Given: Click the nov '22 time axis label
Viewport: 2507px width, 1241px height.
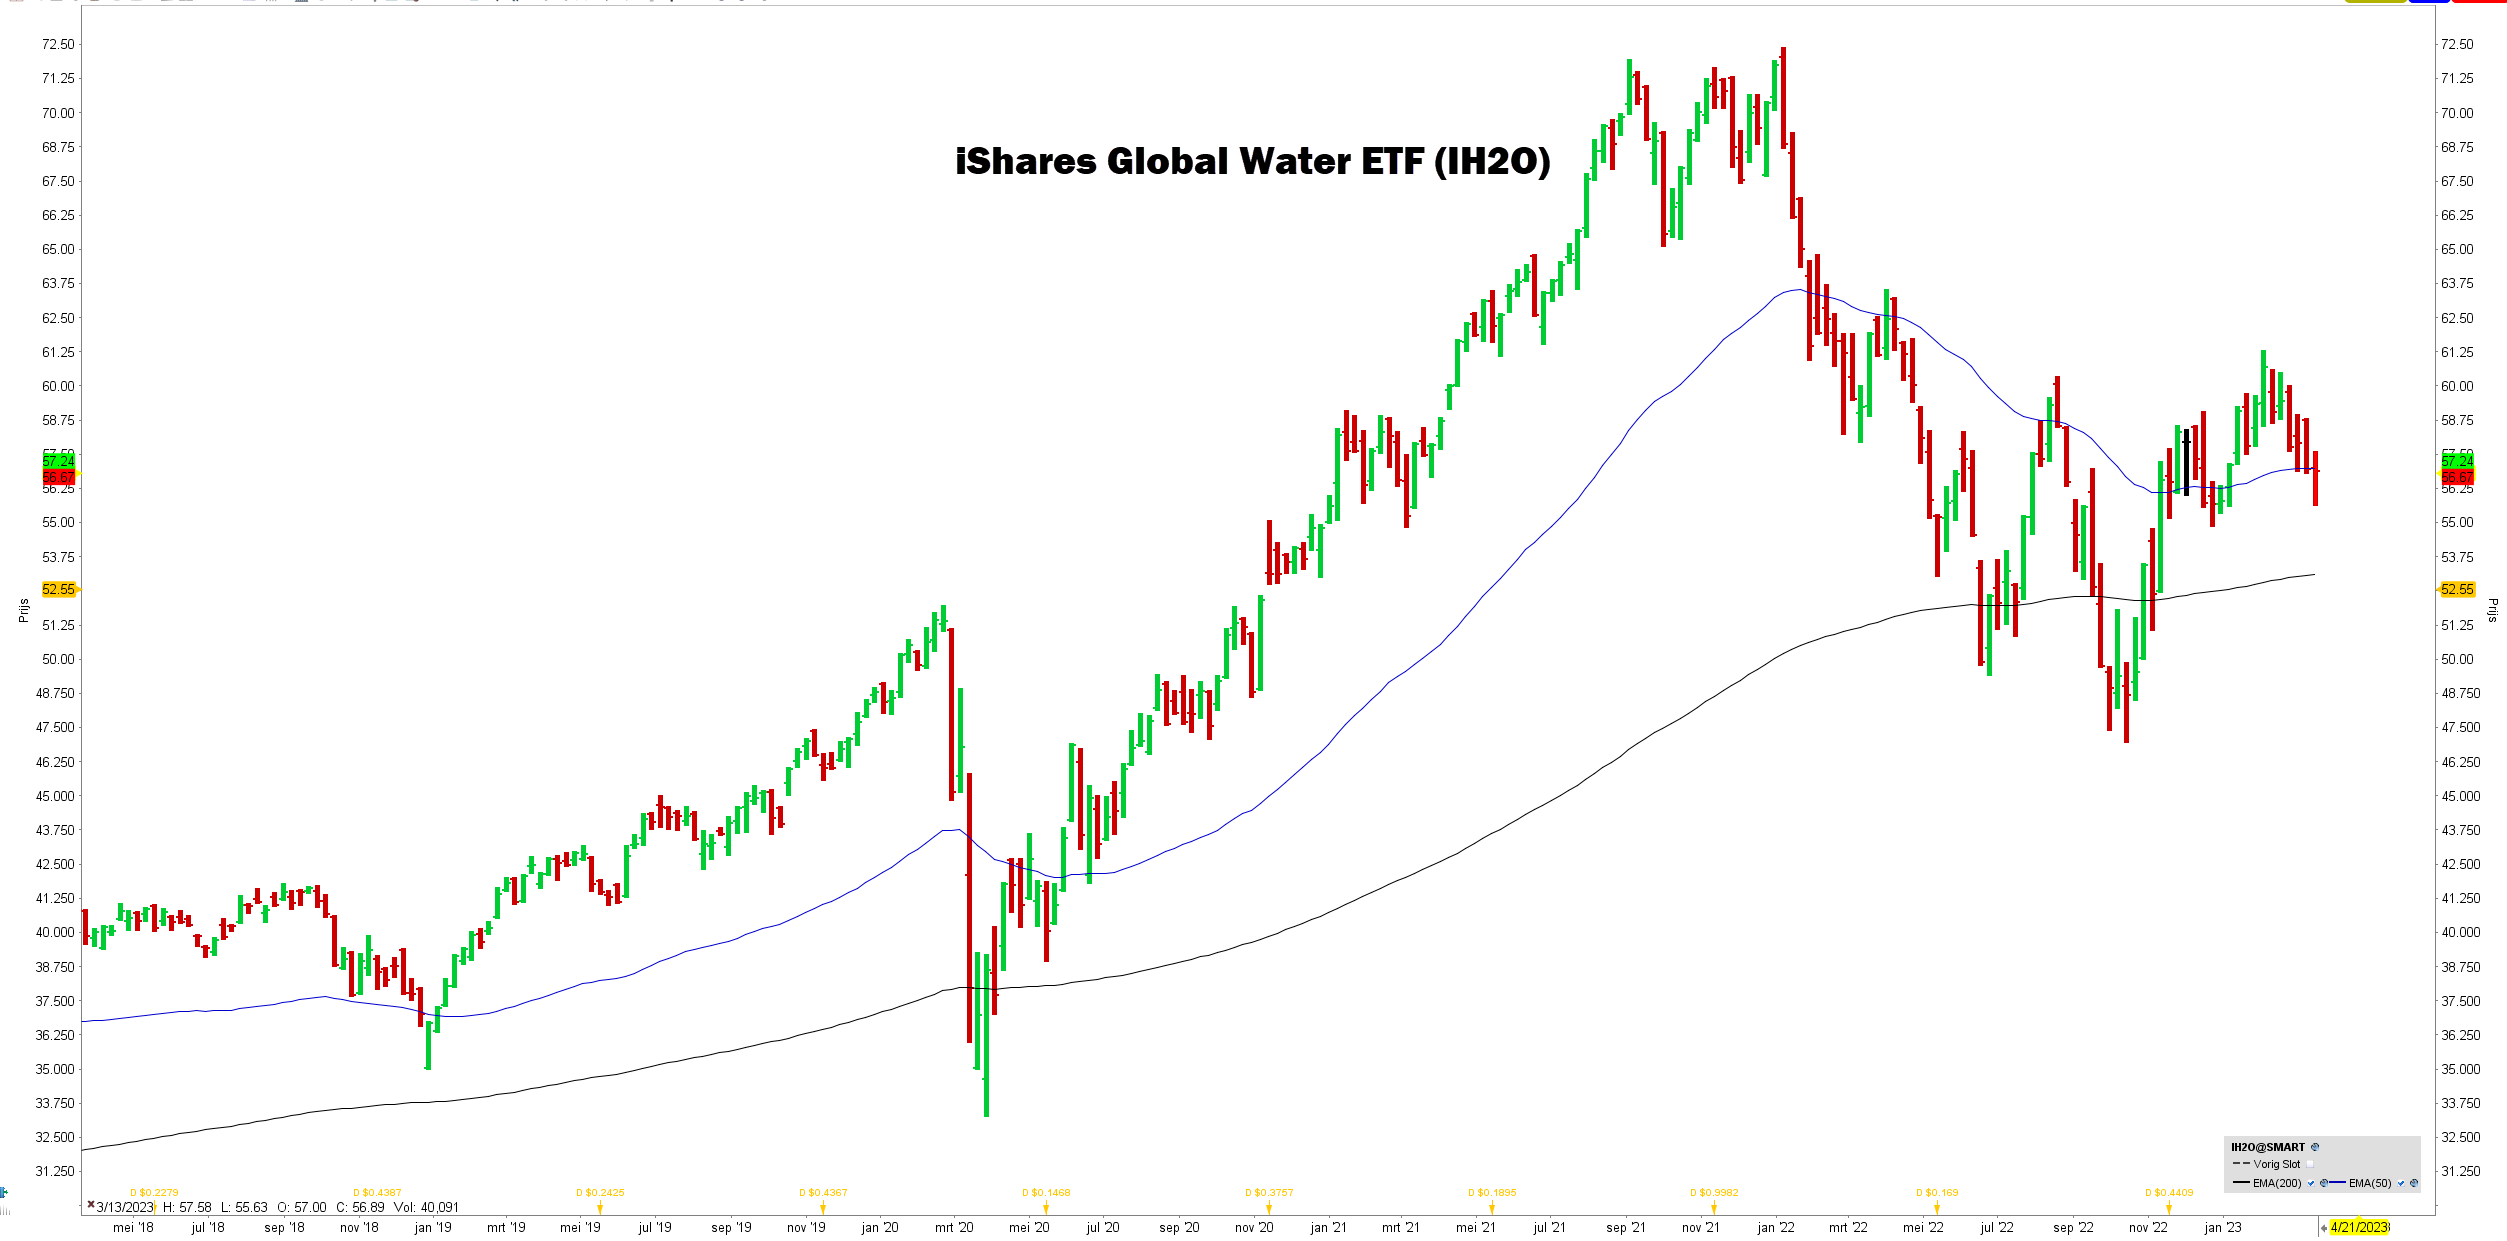Looking at the screenshot, I should click(x=2148, y=1227).
